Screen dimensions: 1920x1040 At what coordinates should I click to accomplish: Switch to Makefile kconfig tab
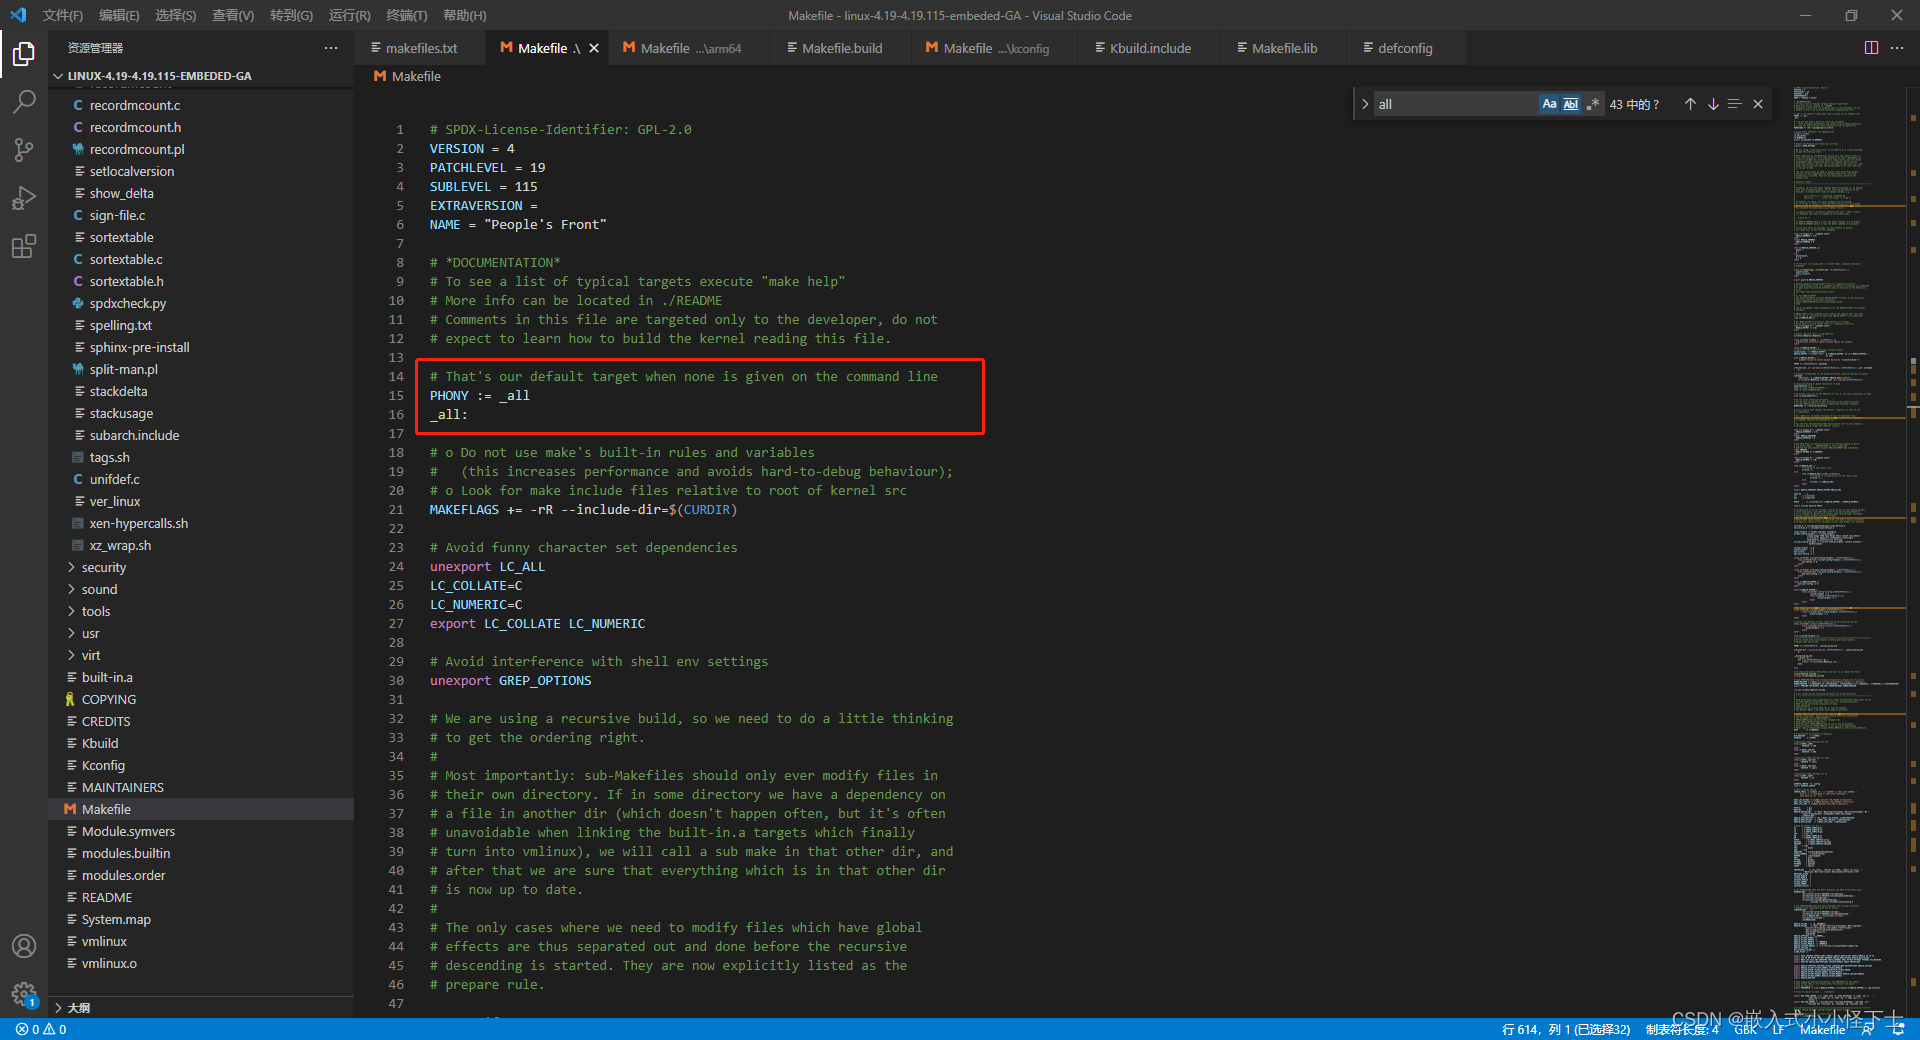pyautogui.click(x=996, y=48)
